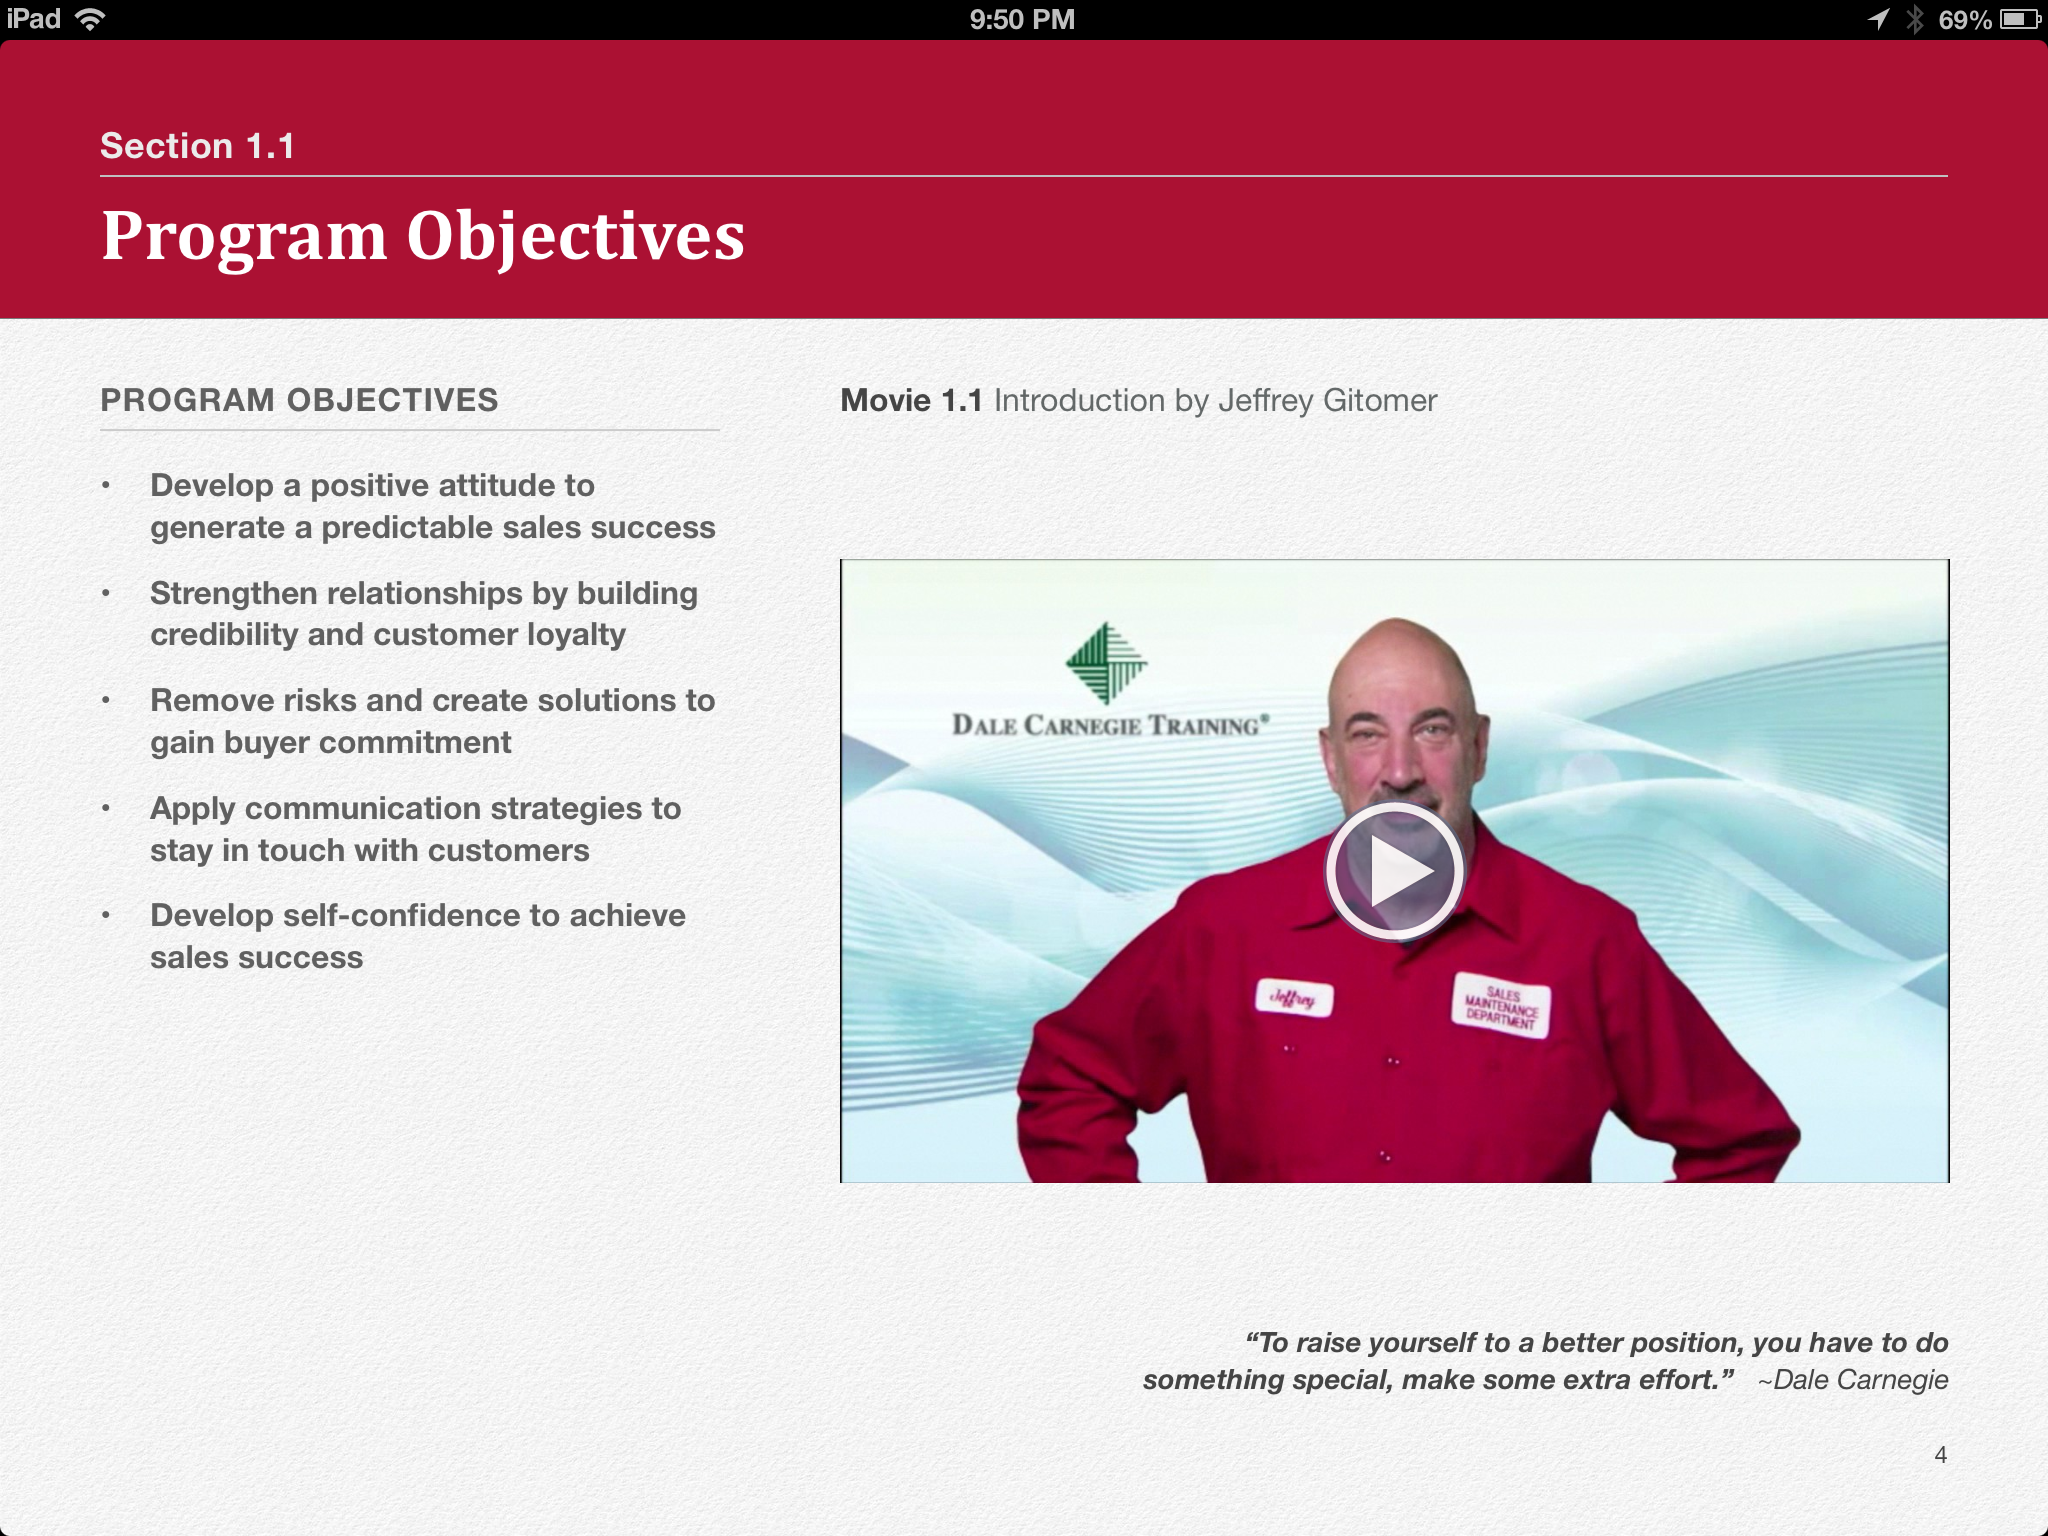Tap the location arrow icon in status bar

point(1878,19)
